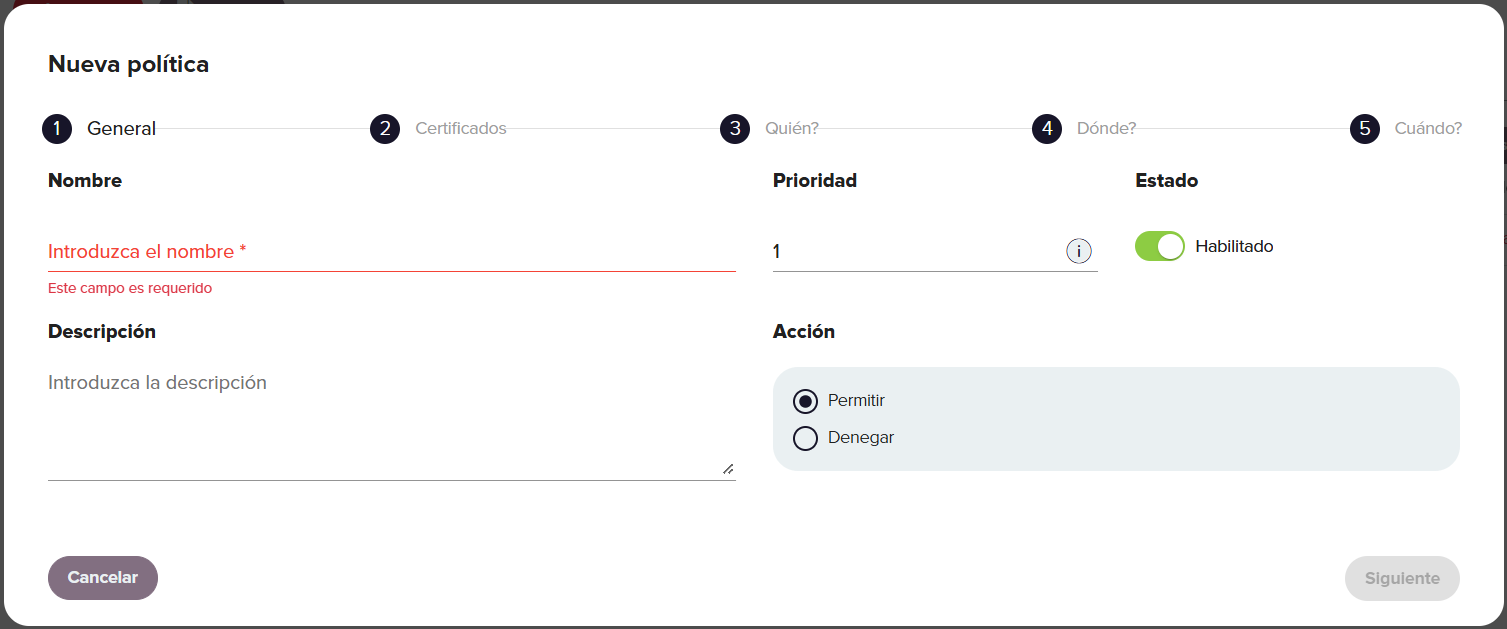This screenshot has height=629, width=1507.
Task: Go to the Certificados step
Action: point(461,129)
